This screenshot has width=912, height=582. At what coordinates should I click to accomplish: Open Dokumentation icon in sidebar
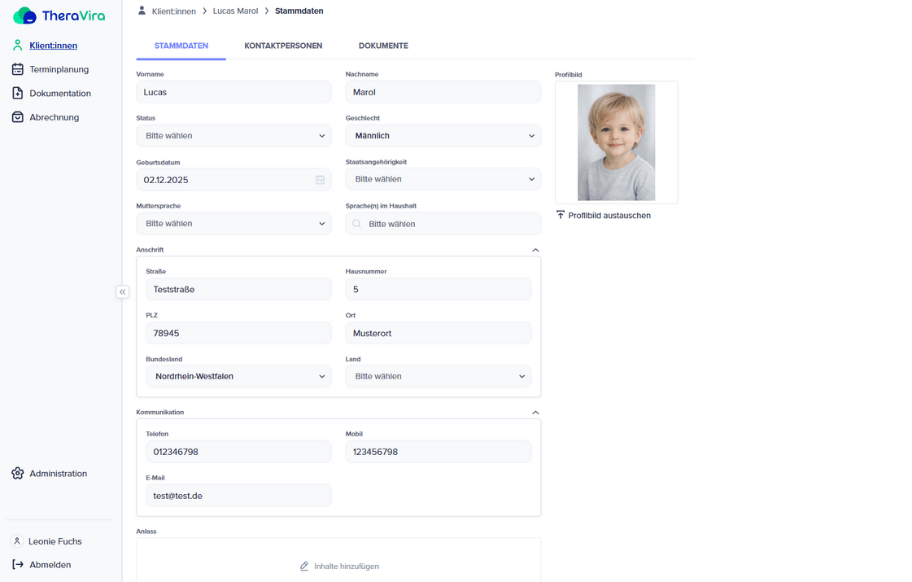18,93
